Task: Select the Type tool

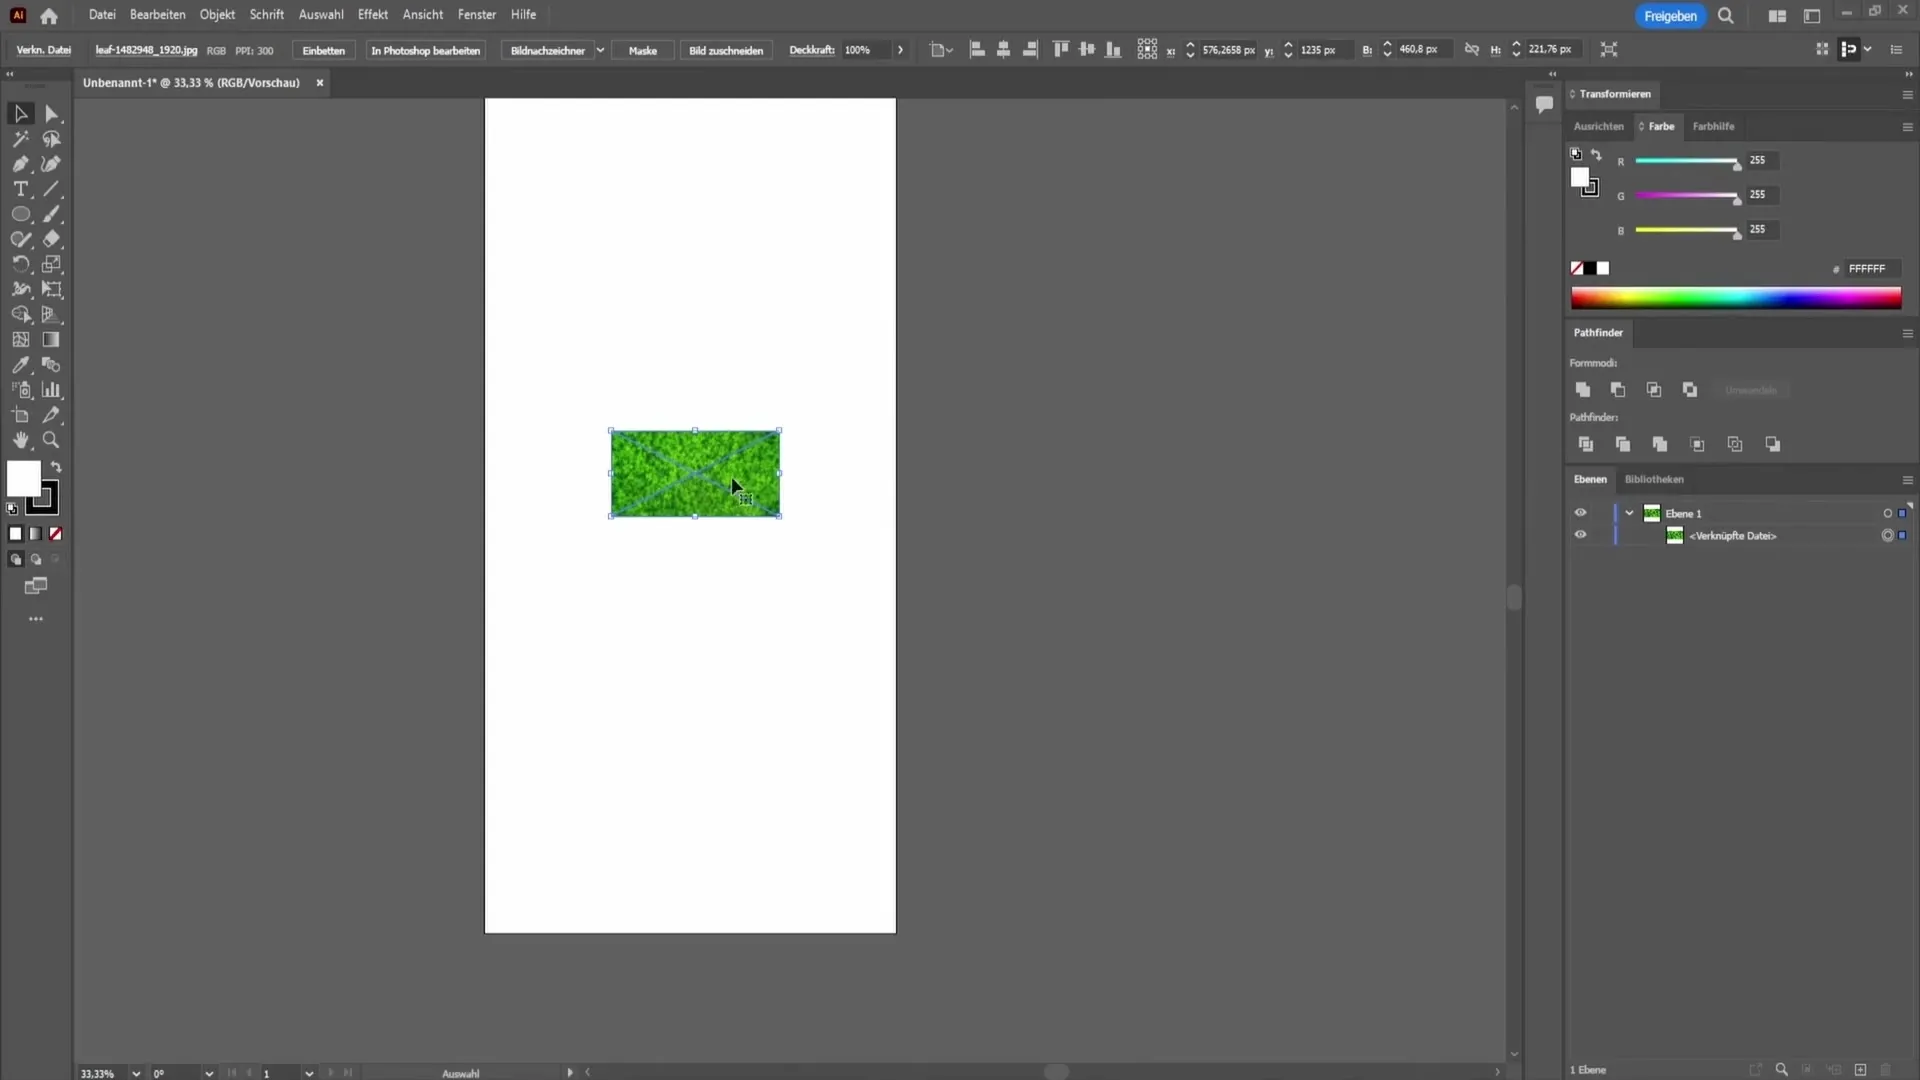Action: pyautogui.click(x=20, y=189)
